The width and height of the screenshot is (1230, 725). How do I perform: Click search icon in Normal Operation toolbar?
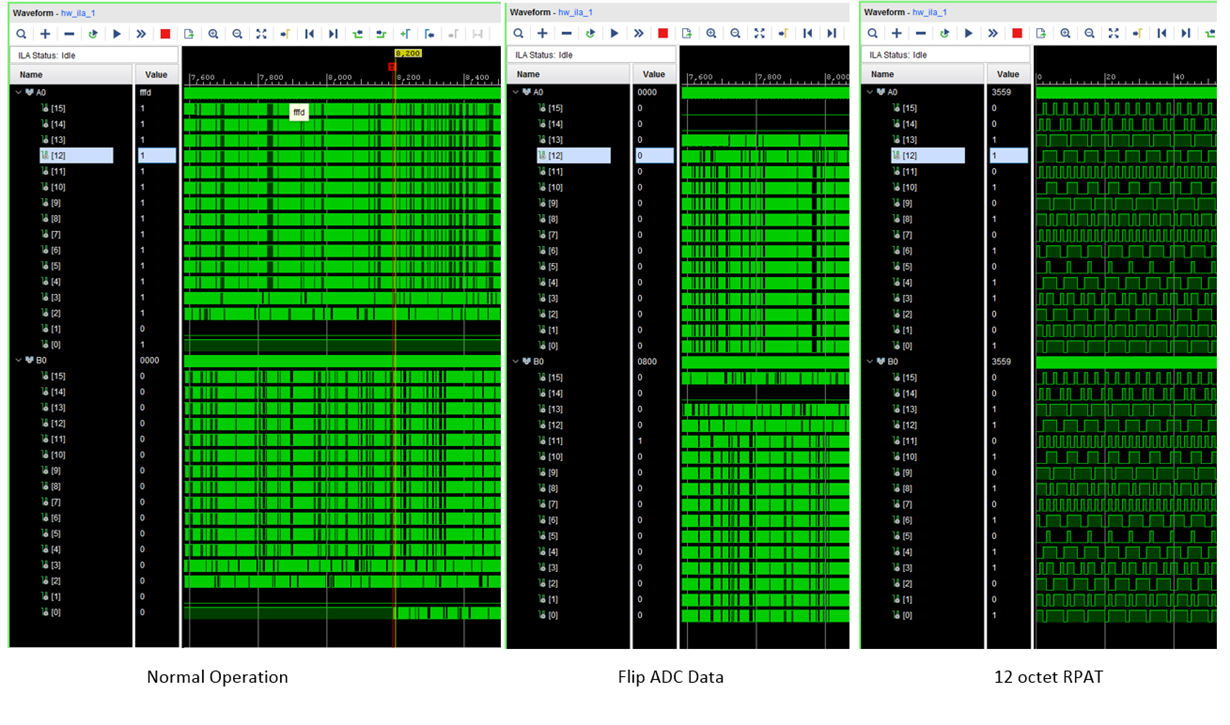tap(21, 33)
